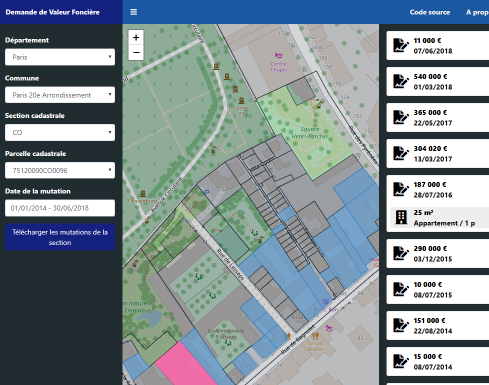Open the A propos menu item
Screen dimensions: 489x385
pos(477,12)
